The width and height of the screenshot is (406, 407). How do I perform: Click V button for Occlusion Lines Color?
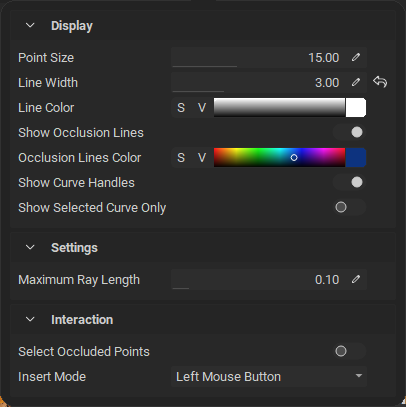pos(202,158)
